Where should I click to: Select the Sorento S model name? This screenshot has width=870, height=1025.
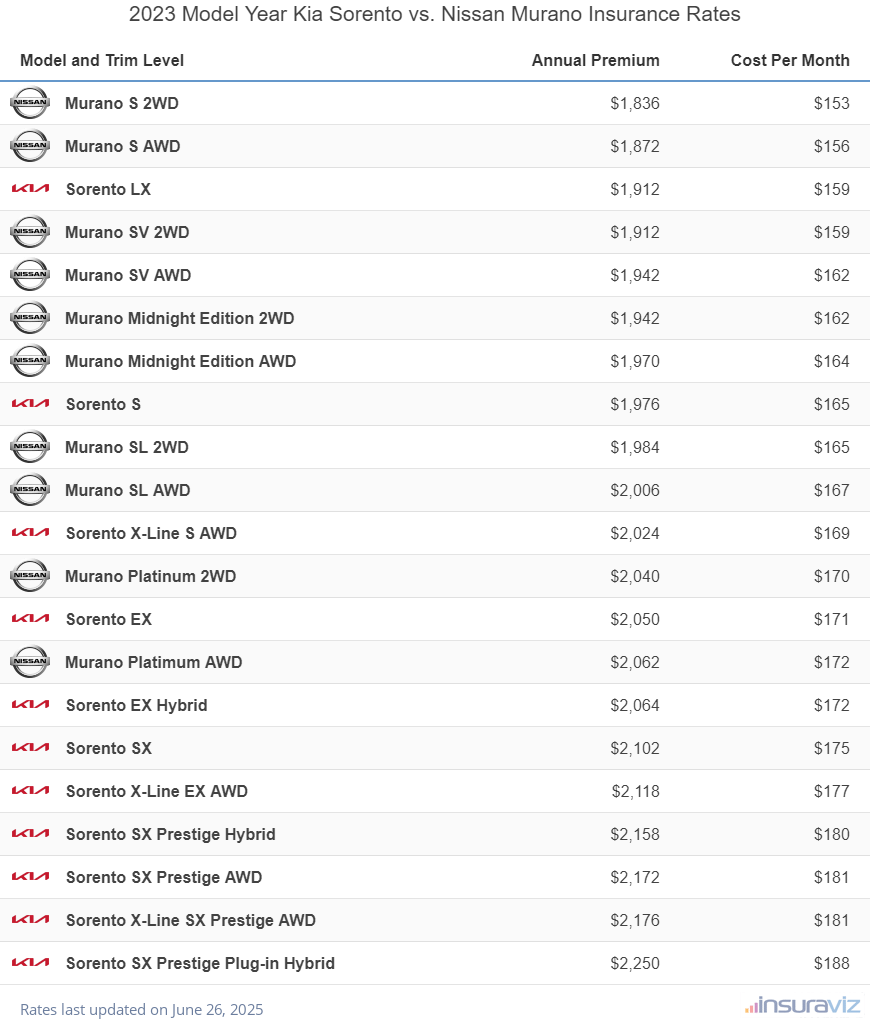click(x=103, y=405)
